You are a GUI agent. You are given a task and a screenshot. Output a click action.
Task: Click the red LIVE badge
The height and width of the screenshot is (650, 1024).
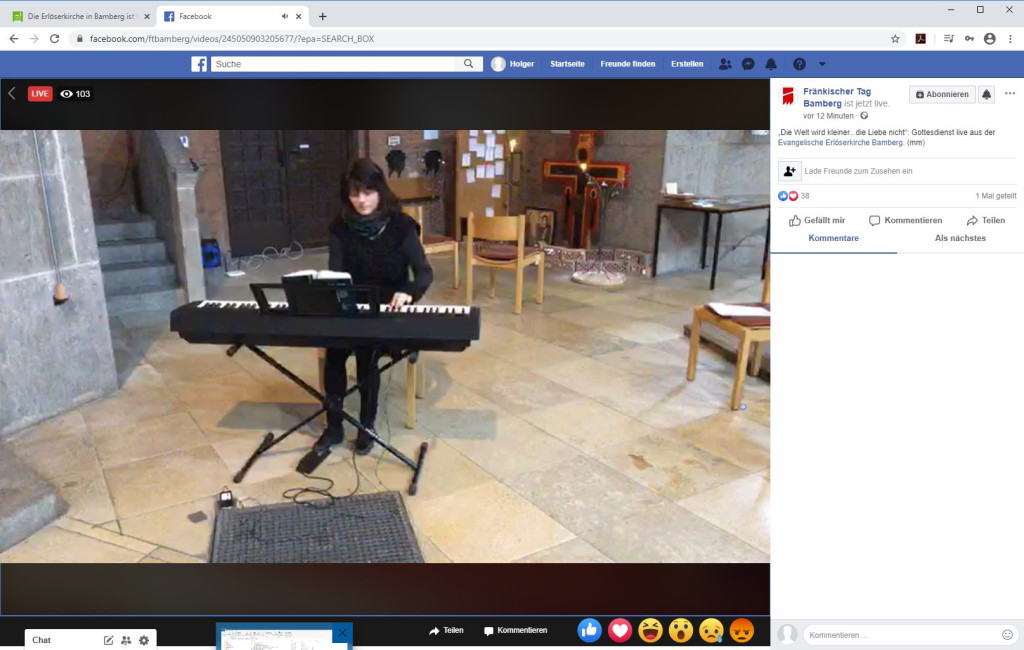[x=40, y=93]
